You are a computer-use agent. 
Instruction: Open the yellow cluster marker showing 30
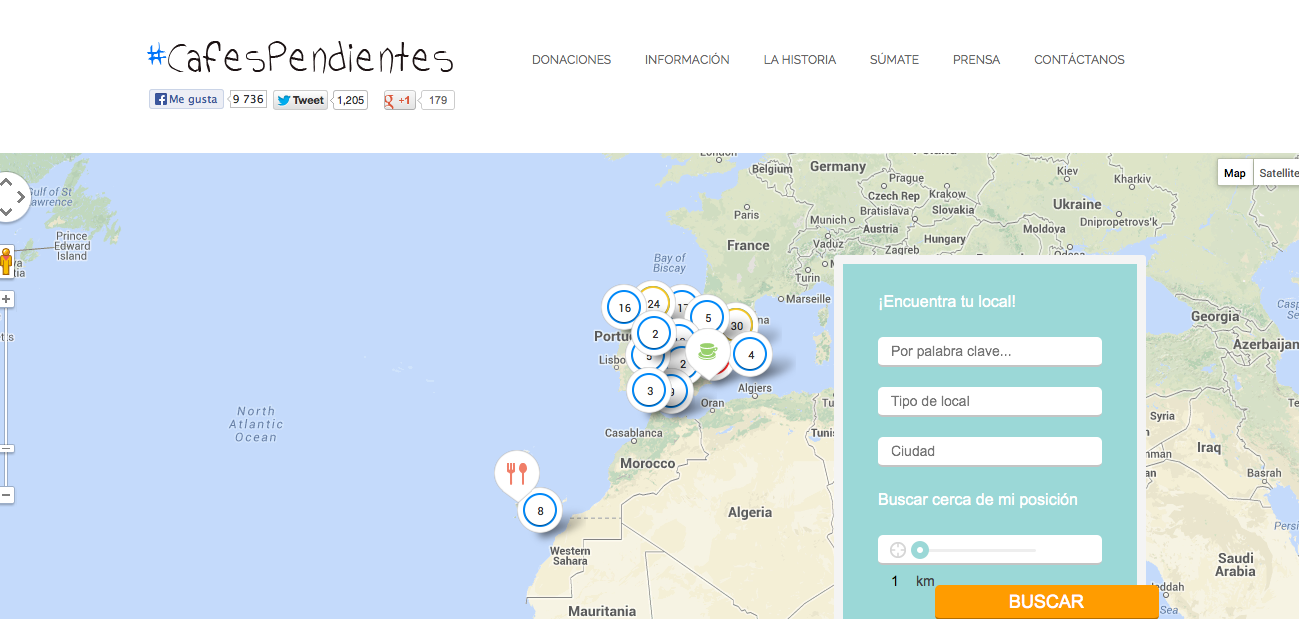[x=739, y=325]
